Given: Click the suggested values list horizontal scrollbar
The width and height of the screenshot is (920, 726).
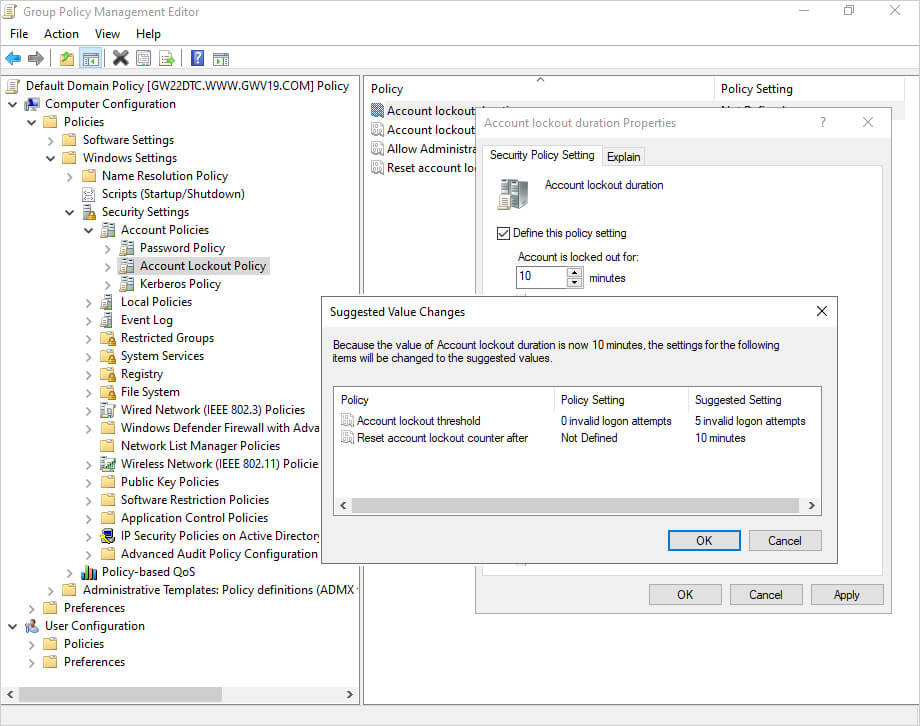Looking at the screenshot, I should pos(577,506).
